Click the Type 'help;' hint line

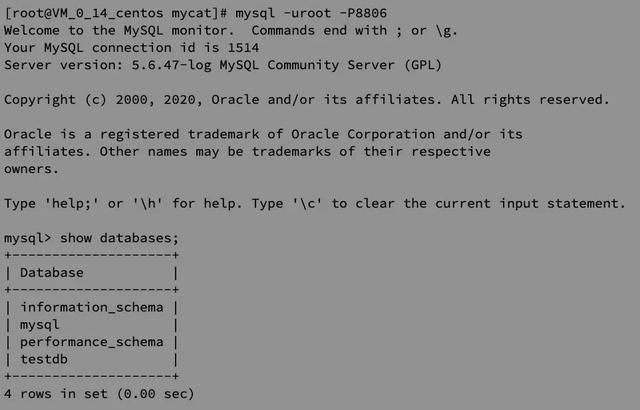[315, 203]
